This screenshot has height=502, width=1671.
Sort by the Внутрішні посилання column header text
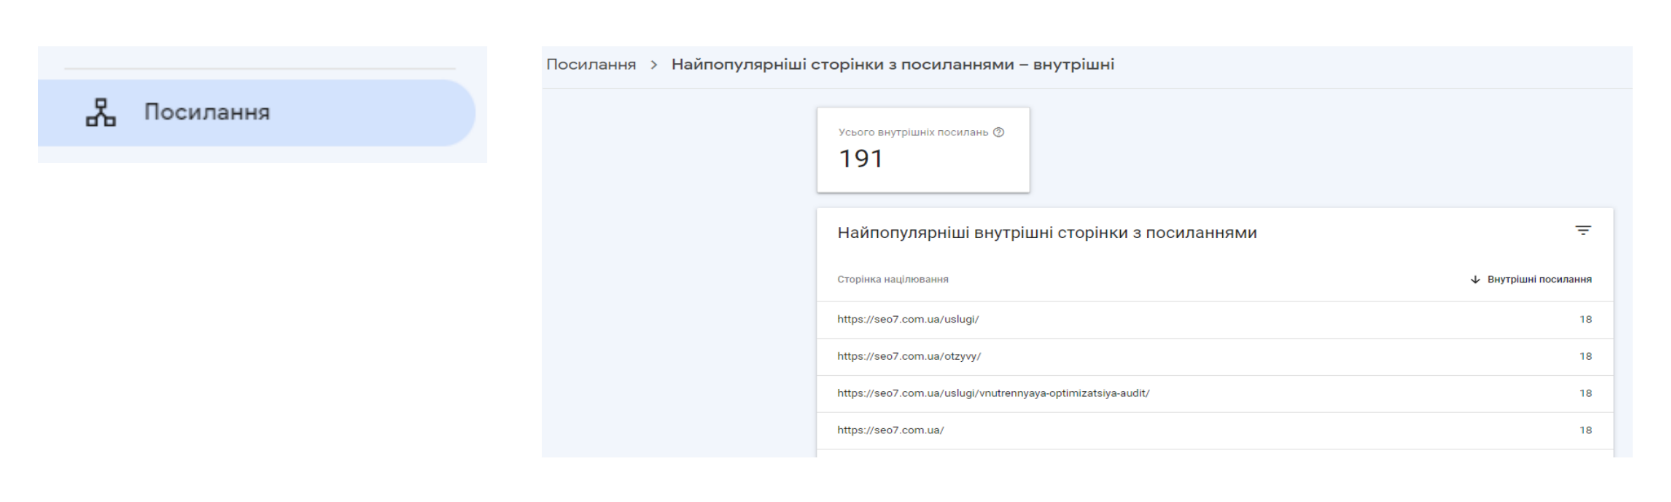point(1539,280)
